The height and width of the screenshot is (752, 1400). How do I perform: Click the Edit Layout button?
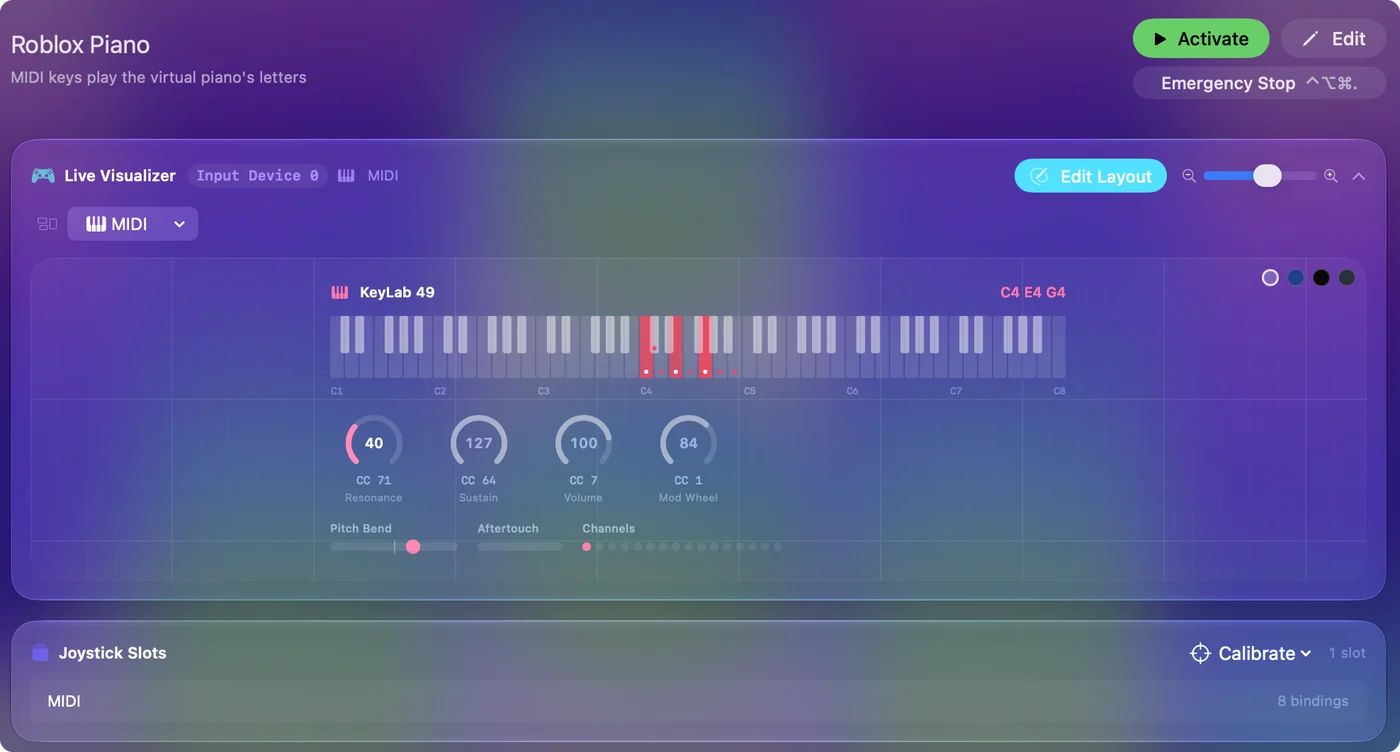click(x=1091, y=176)
